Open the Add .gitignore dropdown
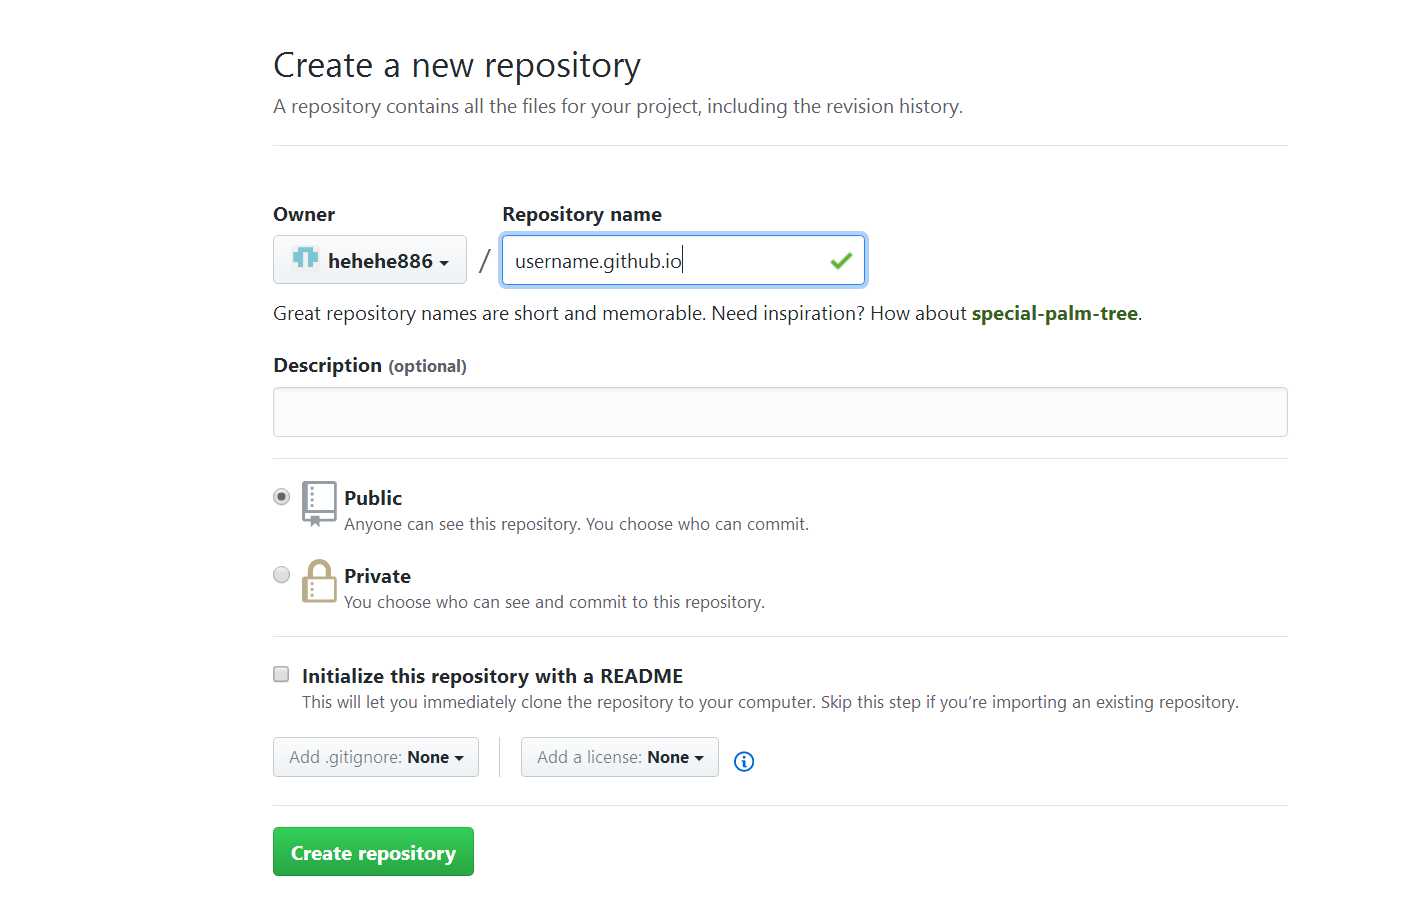Screen dimensions: 1407x901 [376, 757]
